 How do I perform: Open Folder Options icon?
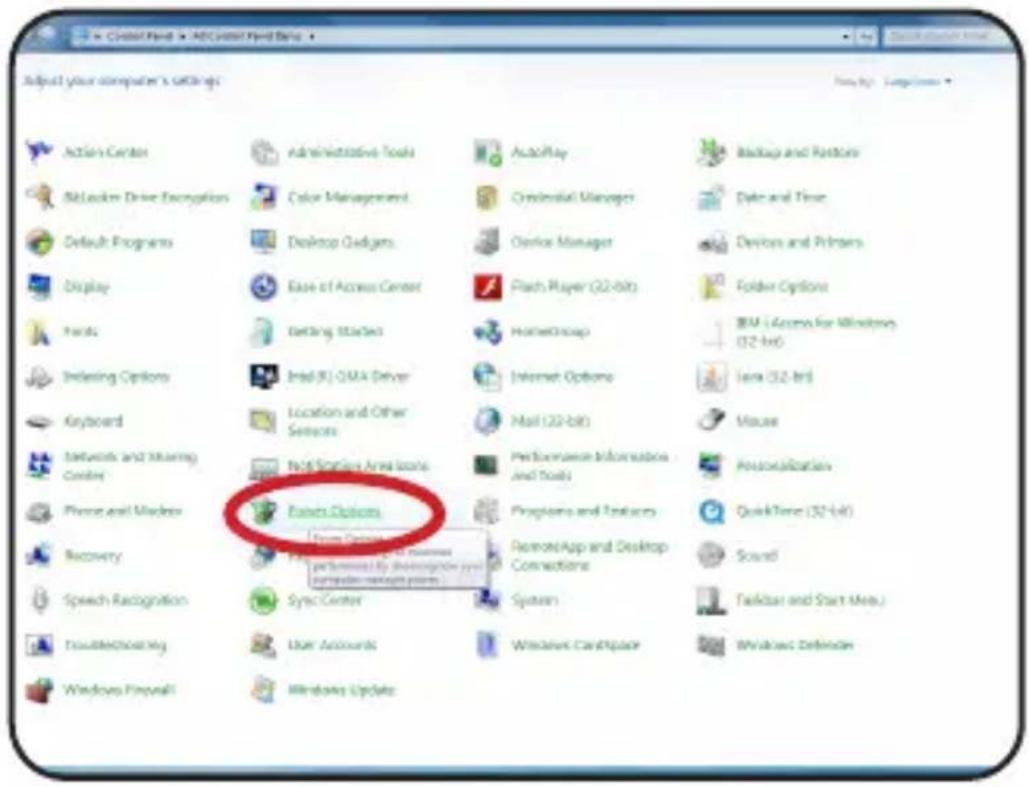pos(712,287)
